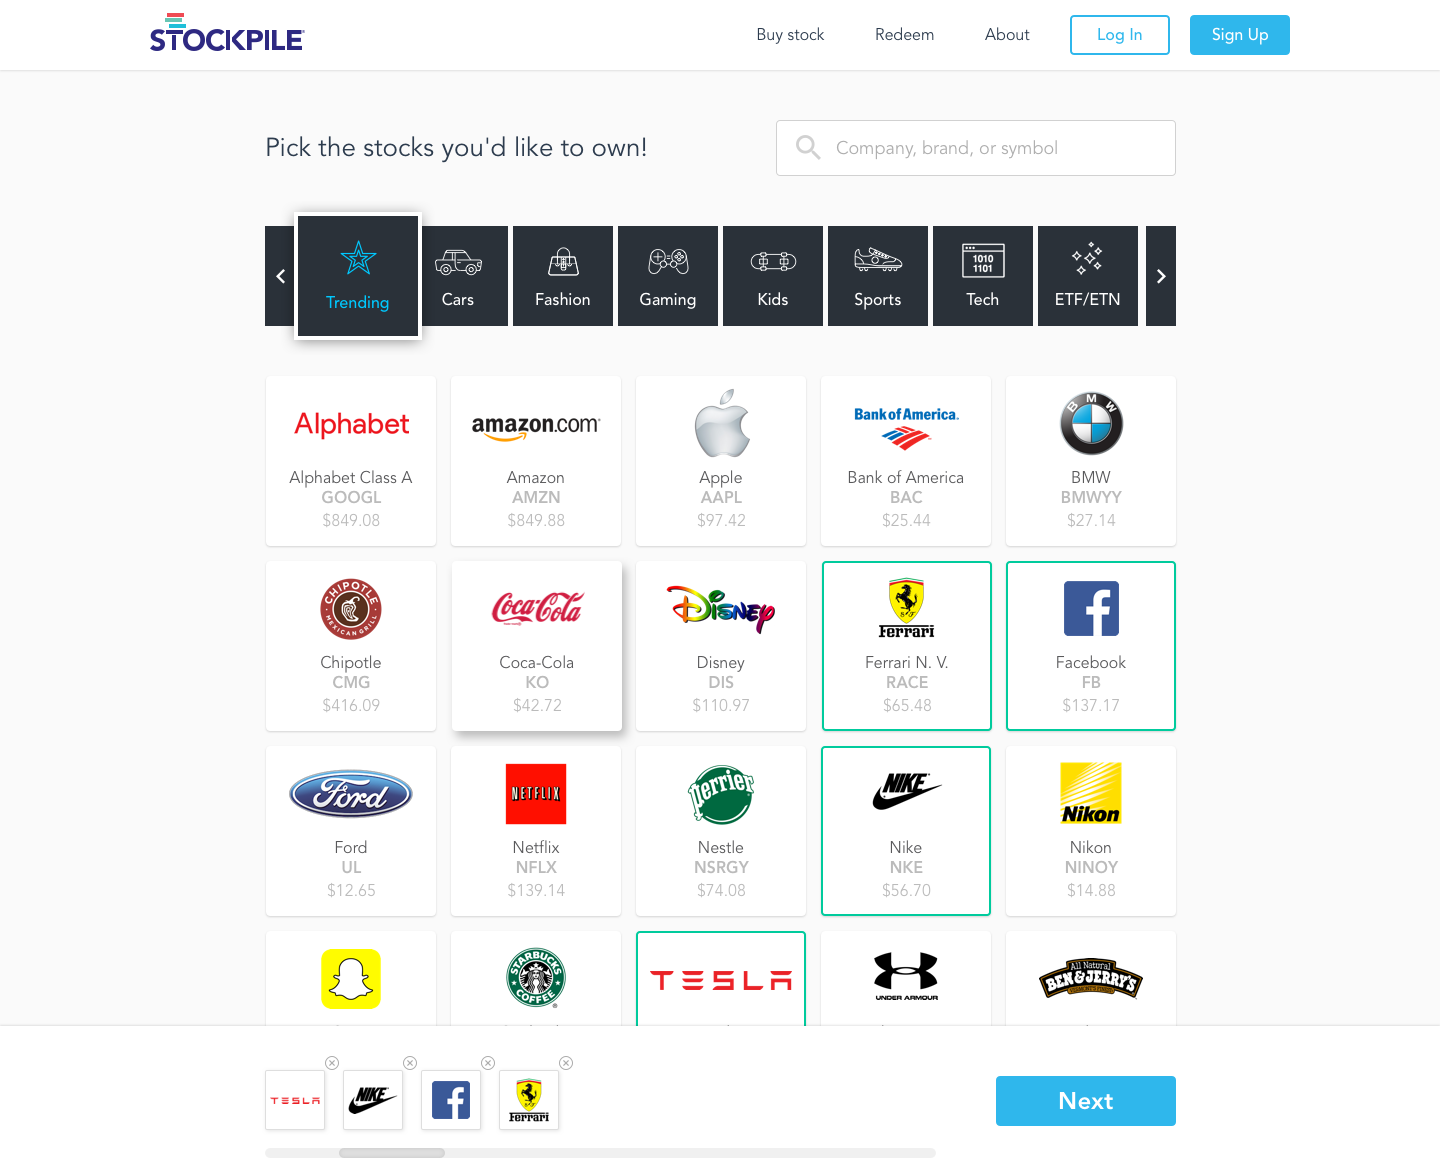Screen dimensions: 1440x1176
Task: Go to the Redeem page
Action: tap(904, 35)
